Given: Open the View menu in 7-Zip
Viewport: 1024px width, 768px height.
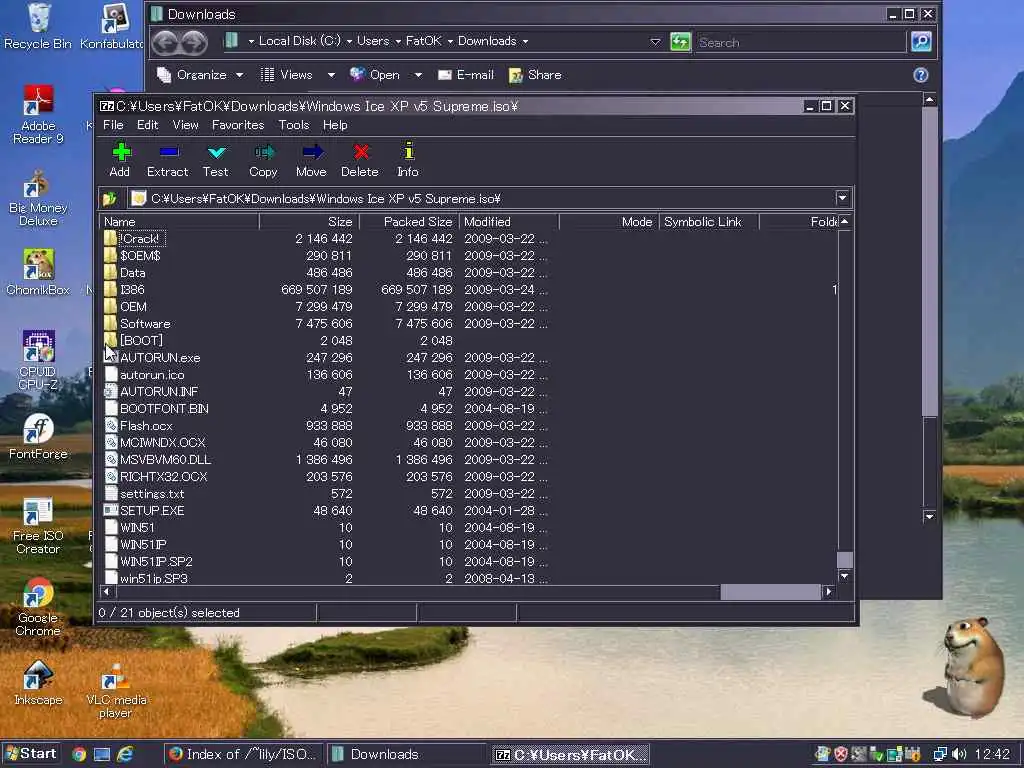Looking at the screenshot, I should pos(185,125).
